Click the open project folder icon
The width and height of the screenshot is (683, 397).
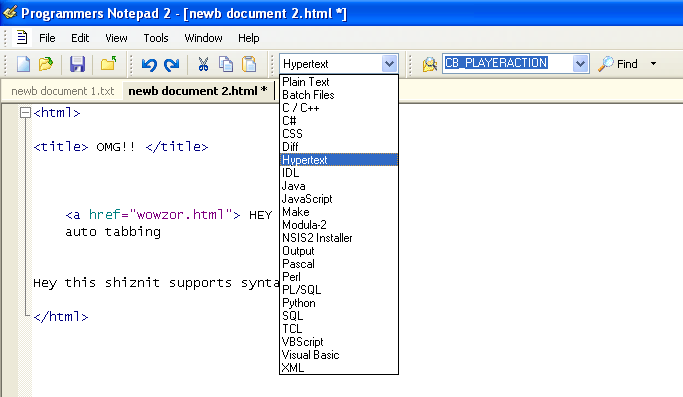(108, 64)
